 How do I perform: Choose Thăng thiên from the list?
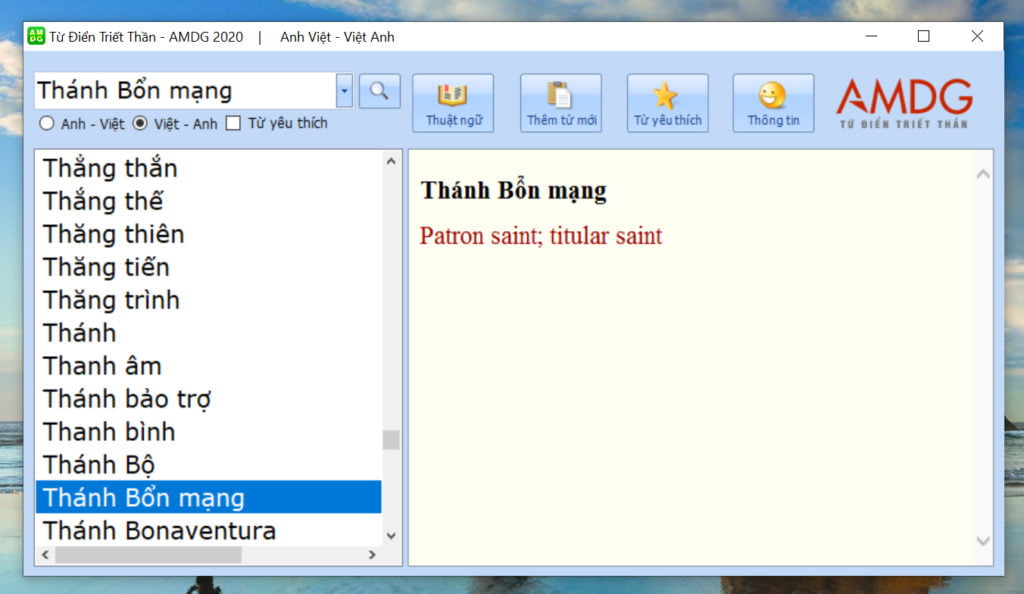click(x=113, y=234)
